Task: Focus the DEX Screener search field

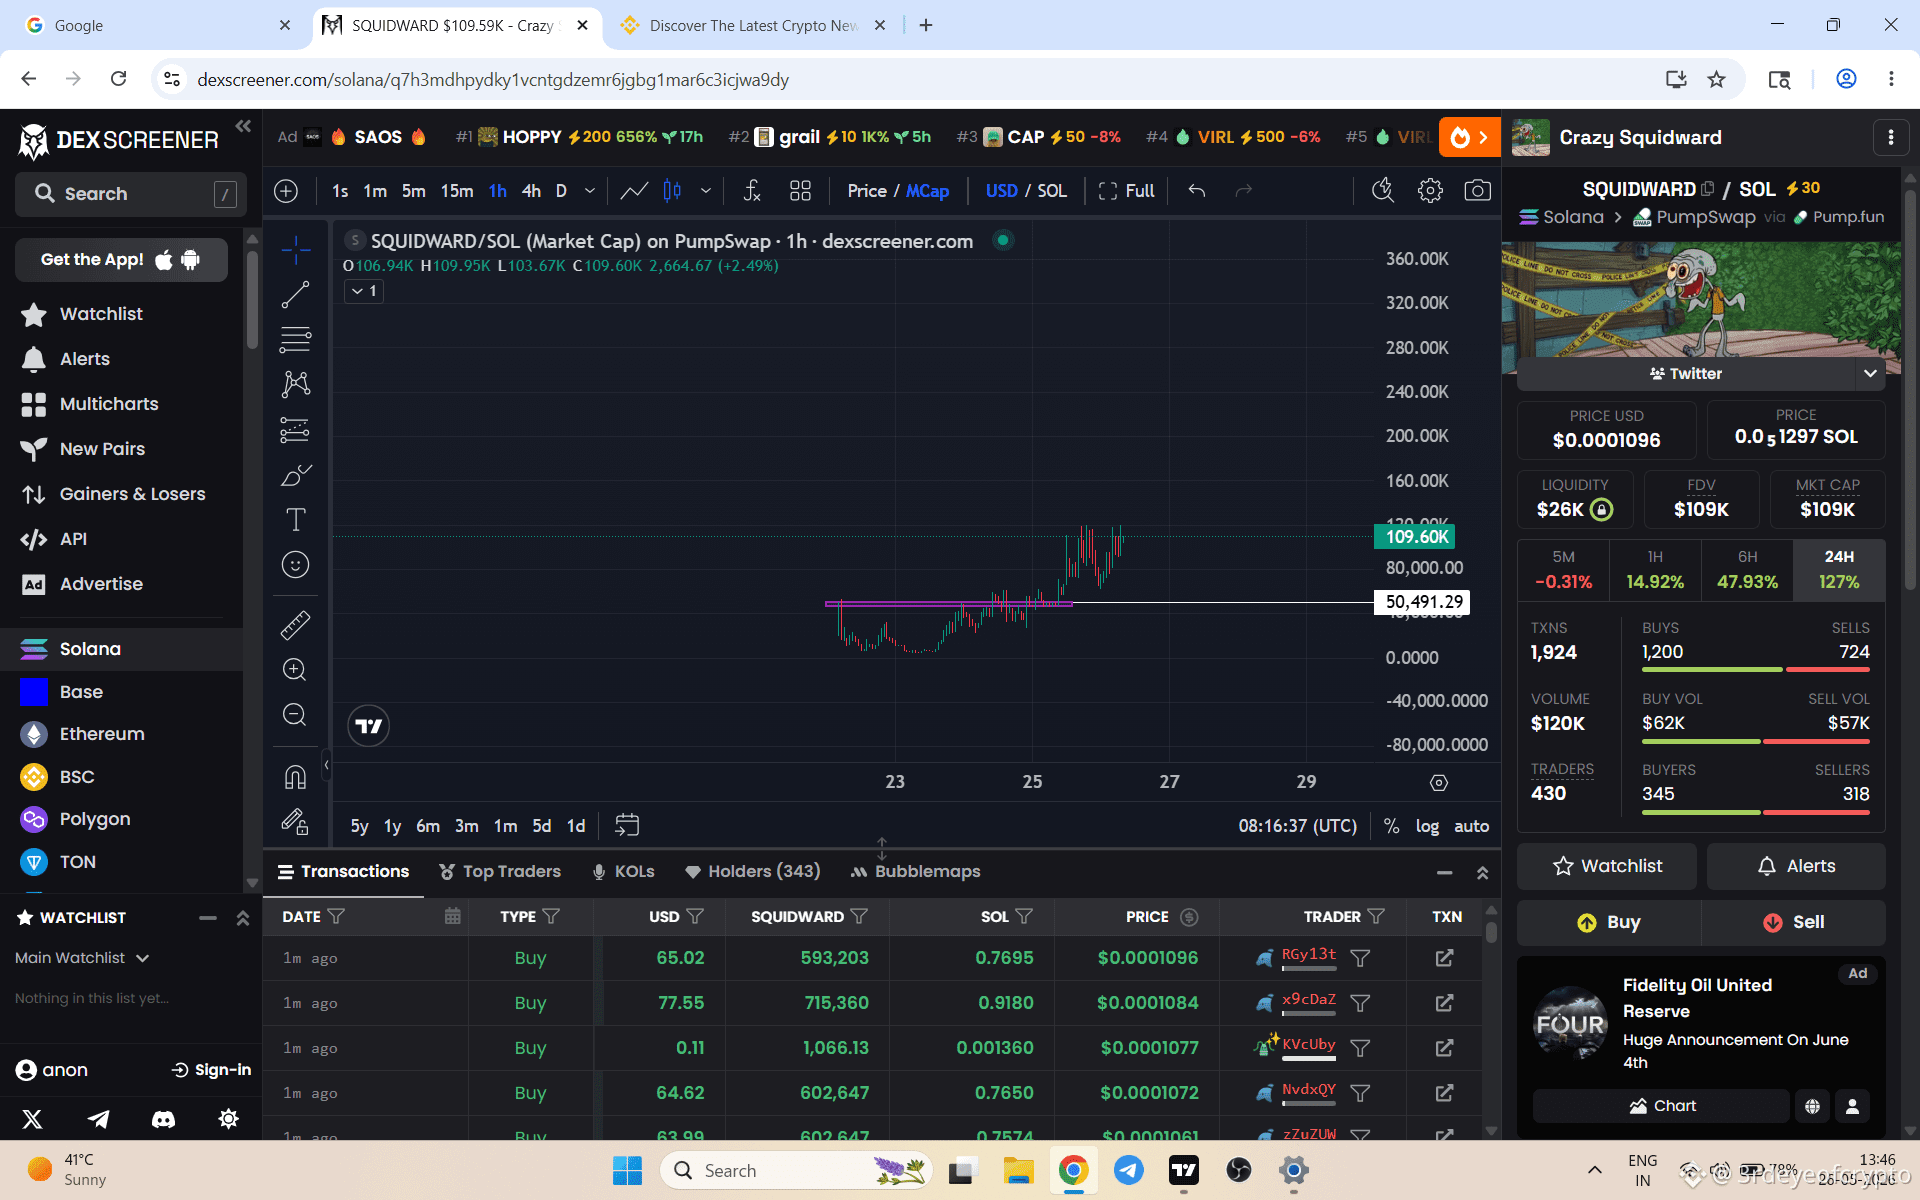Action: (x=128, y=194)
